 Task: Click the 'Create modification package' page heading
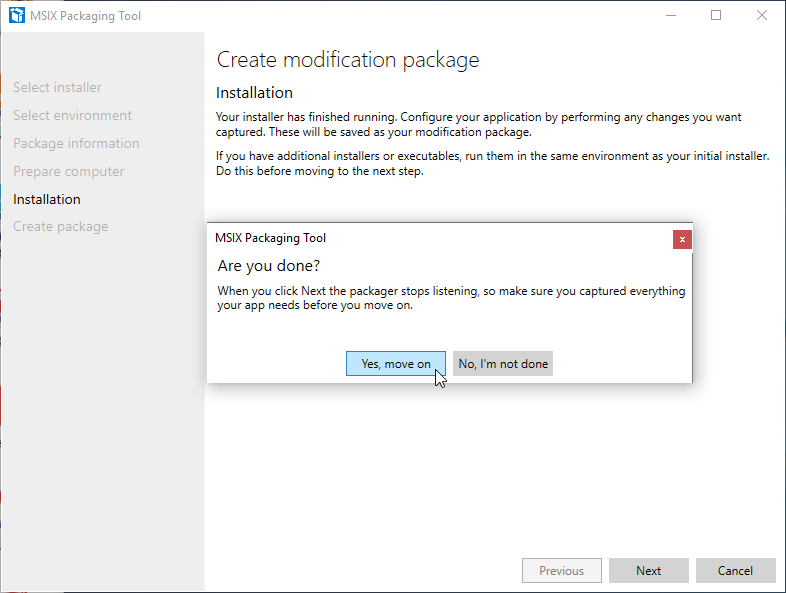pos(348,60)
